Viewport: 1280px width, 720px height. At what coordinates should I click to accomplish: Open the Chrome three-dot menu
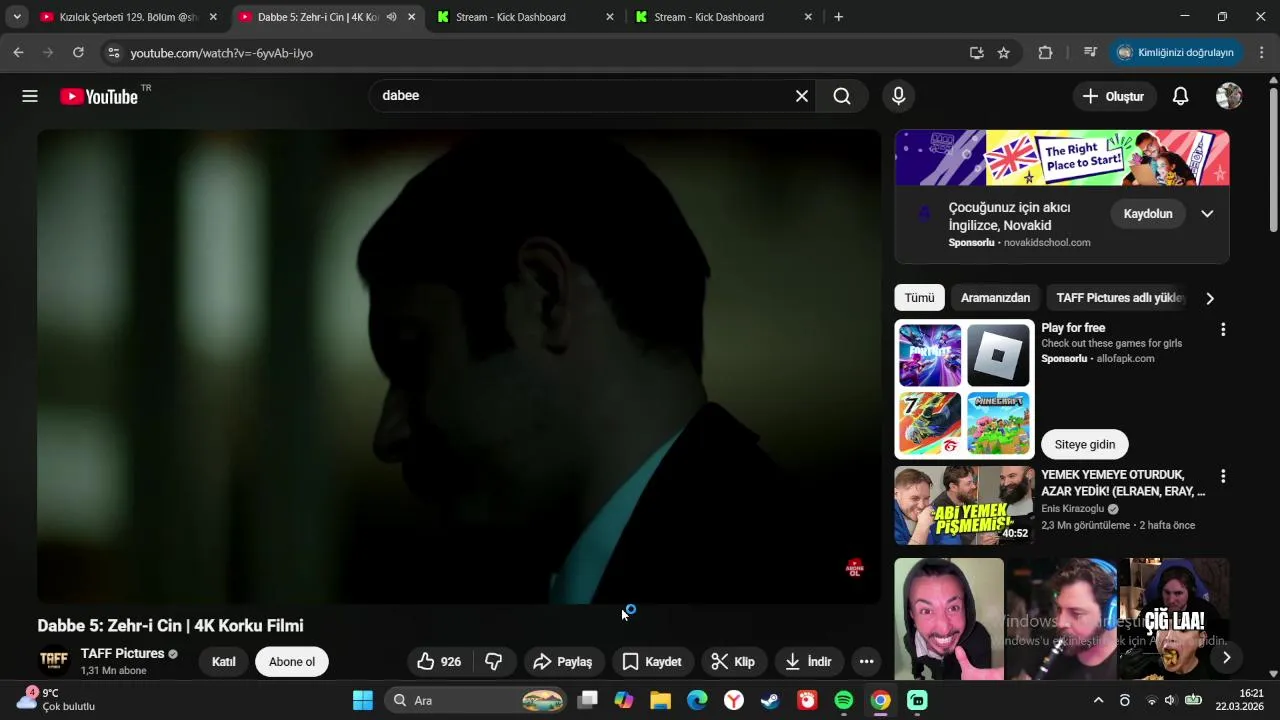pyautogui.click(x=1262, y=53)
